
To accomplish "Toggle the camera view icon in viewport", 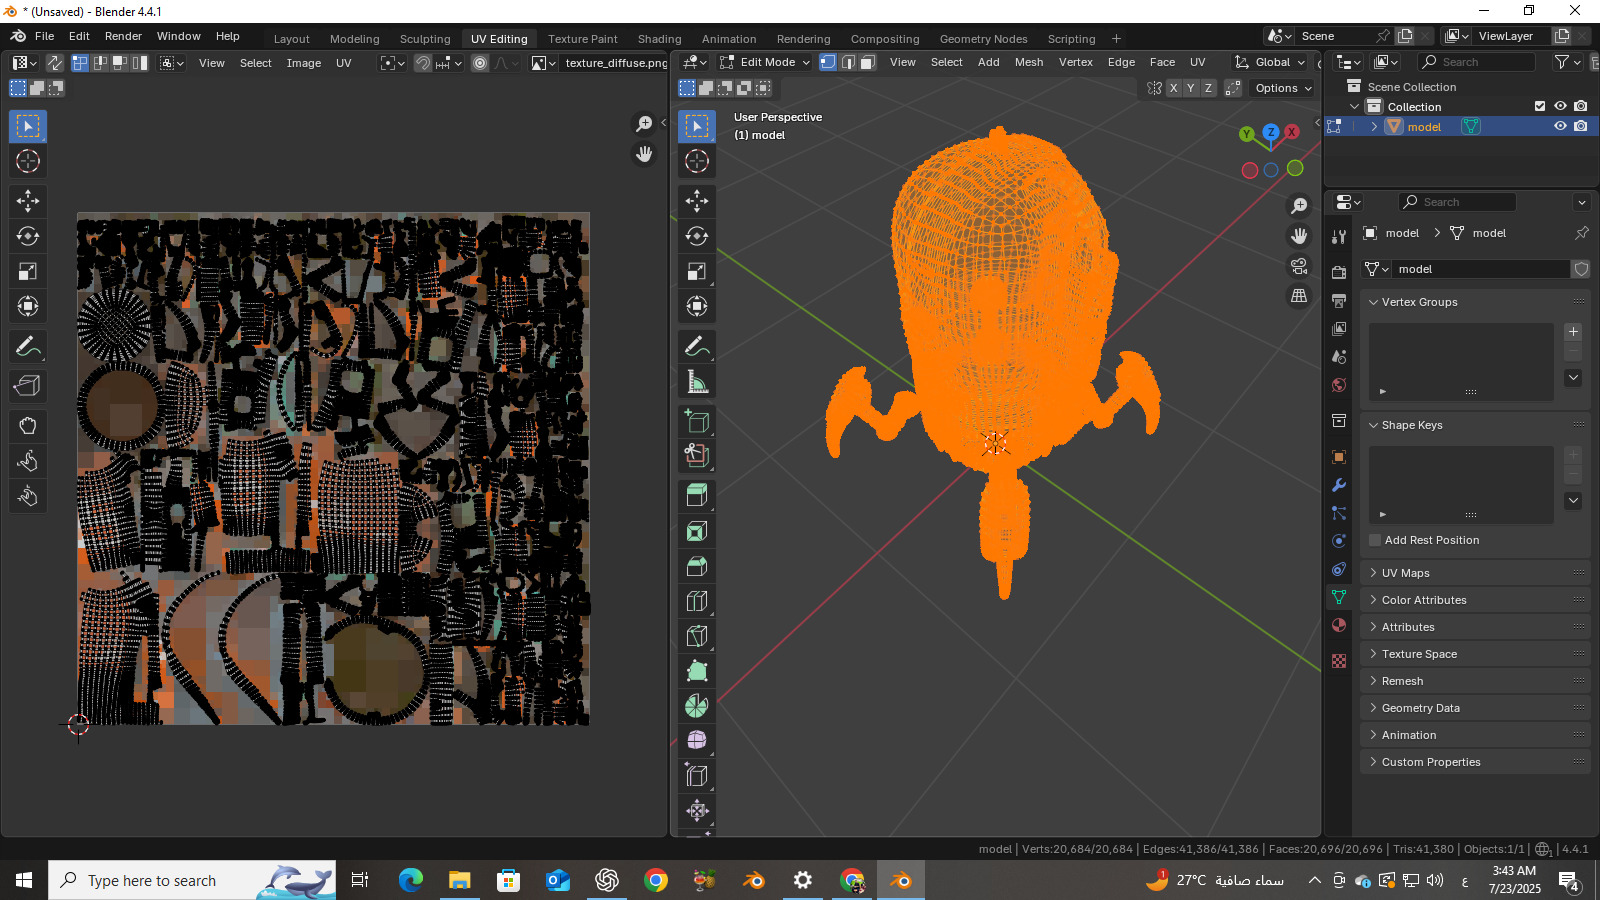I will click(x=1299, y=266).
